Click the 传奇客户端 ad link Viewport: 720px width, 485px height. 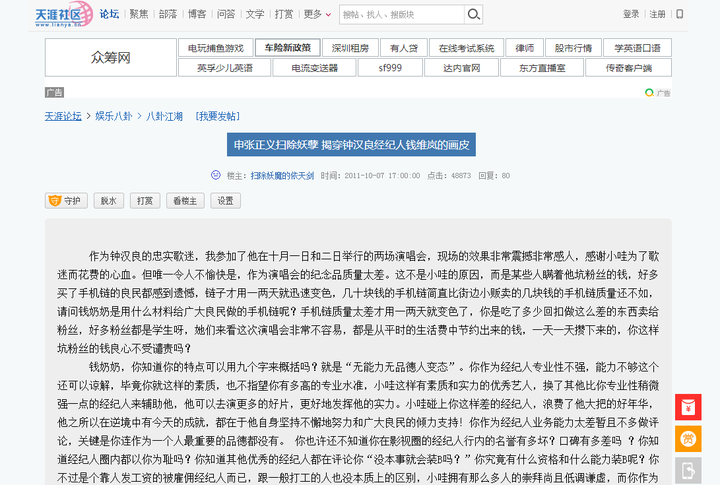[629, 68]
